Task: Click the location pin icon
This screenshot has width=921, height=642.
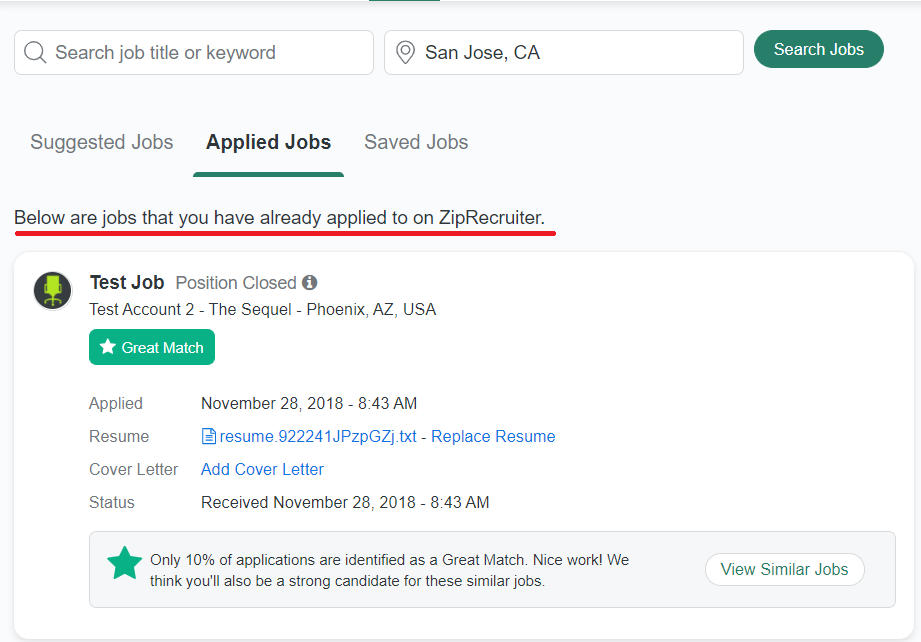Action: [405, 53]
